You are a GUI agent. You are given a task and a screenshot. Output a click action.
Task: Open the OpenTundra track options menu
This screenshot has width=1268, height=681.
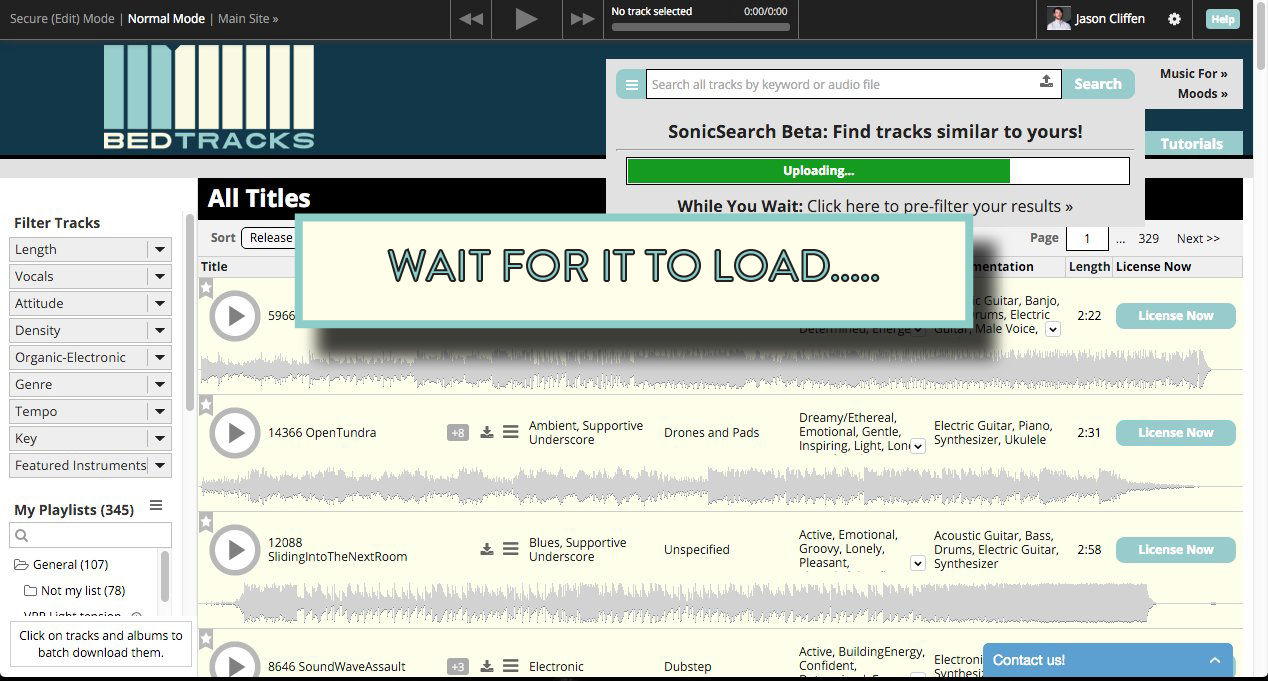510,433
